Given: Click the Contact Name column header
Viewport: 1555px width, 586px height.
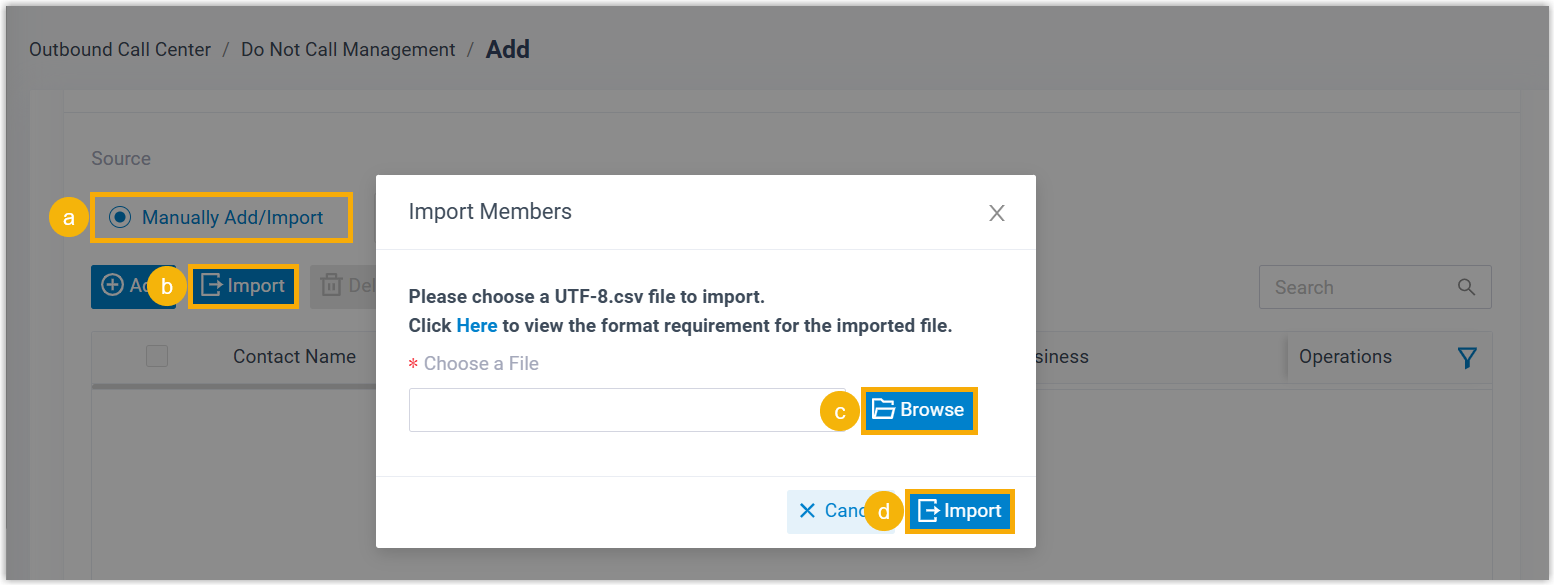Looking at the screenshot, I should [x=294, y=357].
